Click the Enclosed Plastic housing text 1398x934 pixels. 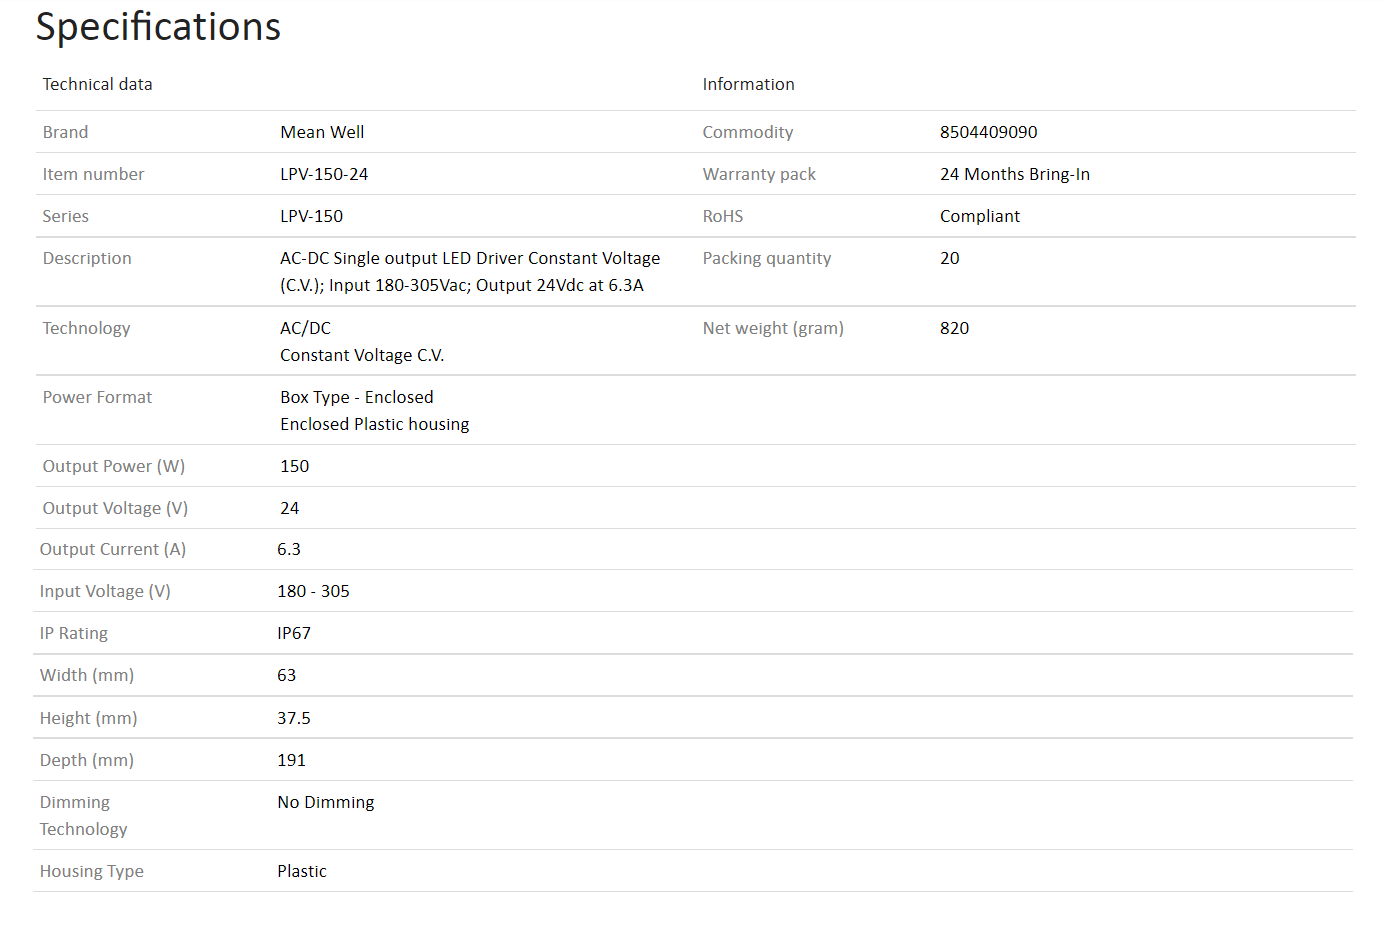tap(374, 424)
